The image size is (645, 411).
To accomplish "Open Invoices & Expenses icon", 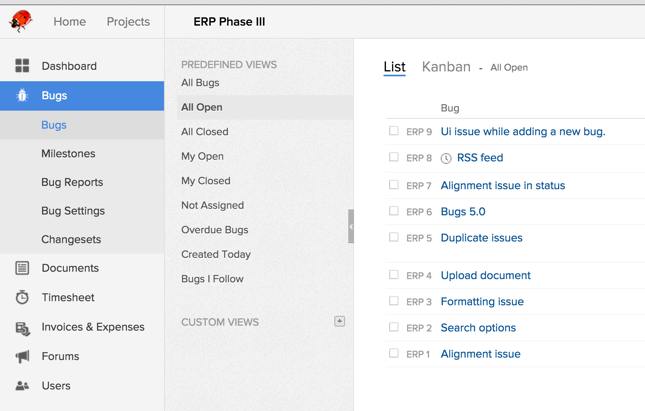I will (22, 327).
